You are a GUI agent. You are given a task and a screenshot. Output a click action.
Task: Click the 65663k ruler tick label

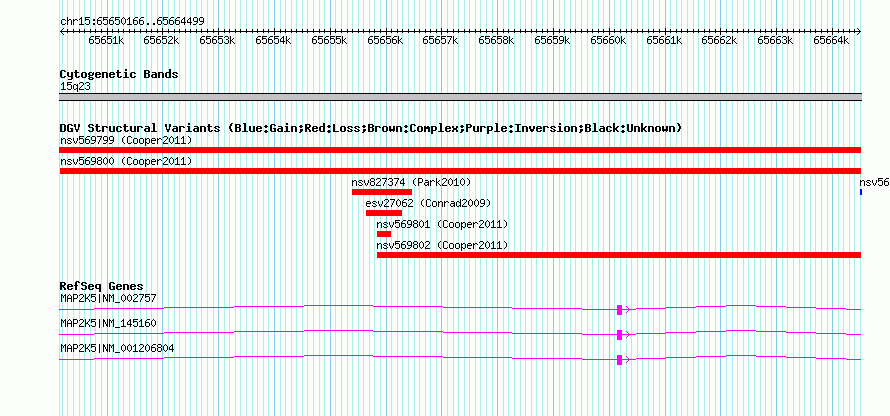pos(775,40)
